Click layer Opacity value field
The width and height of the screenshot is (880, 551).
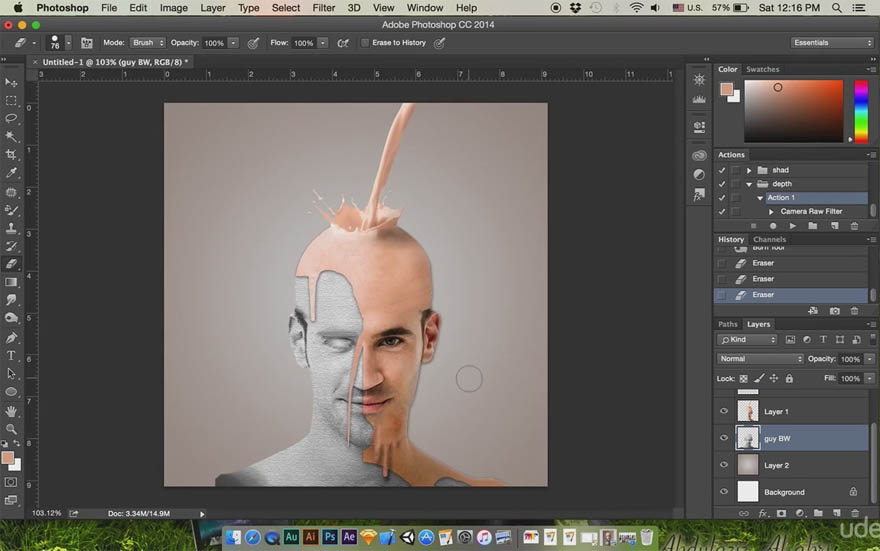coord(850,359)
